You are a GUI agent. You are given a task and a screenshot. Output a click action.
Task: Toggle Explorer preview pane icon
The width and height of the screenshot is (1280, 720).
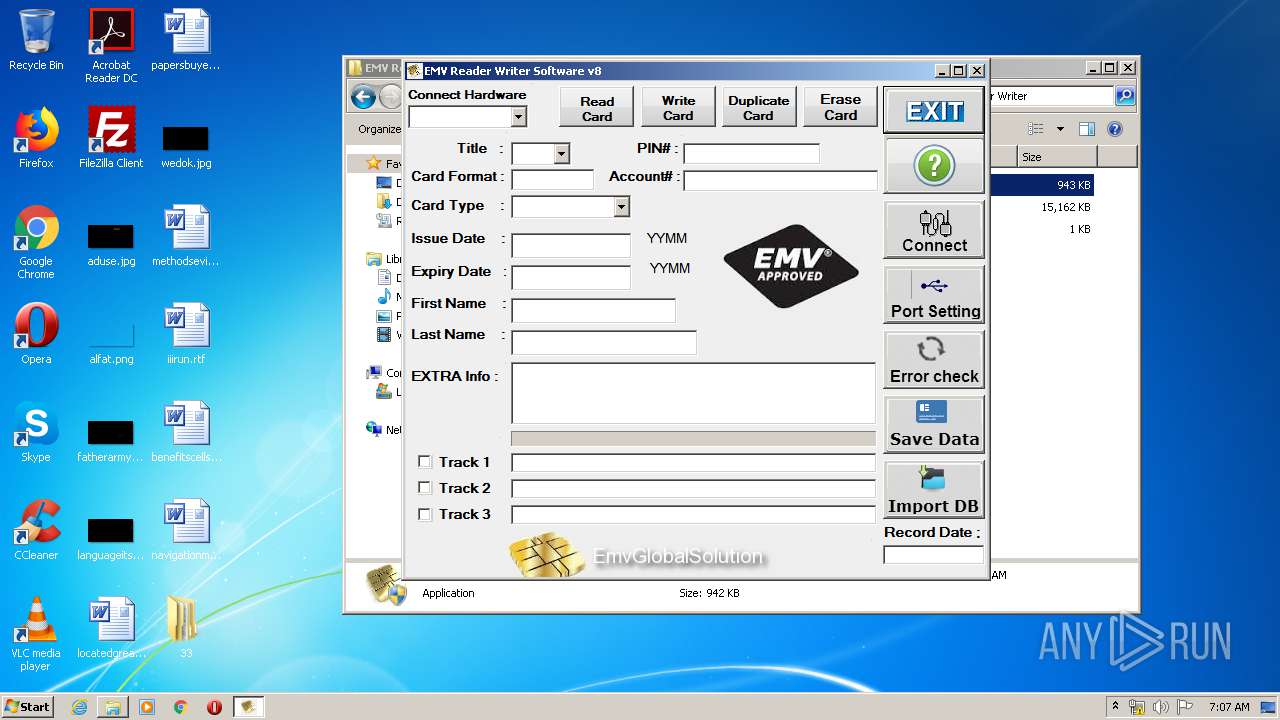(1087, 129)
